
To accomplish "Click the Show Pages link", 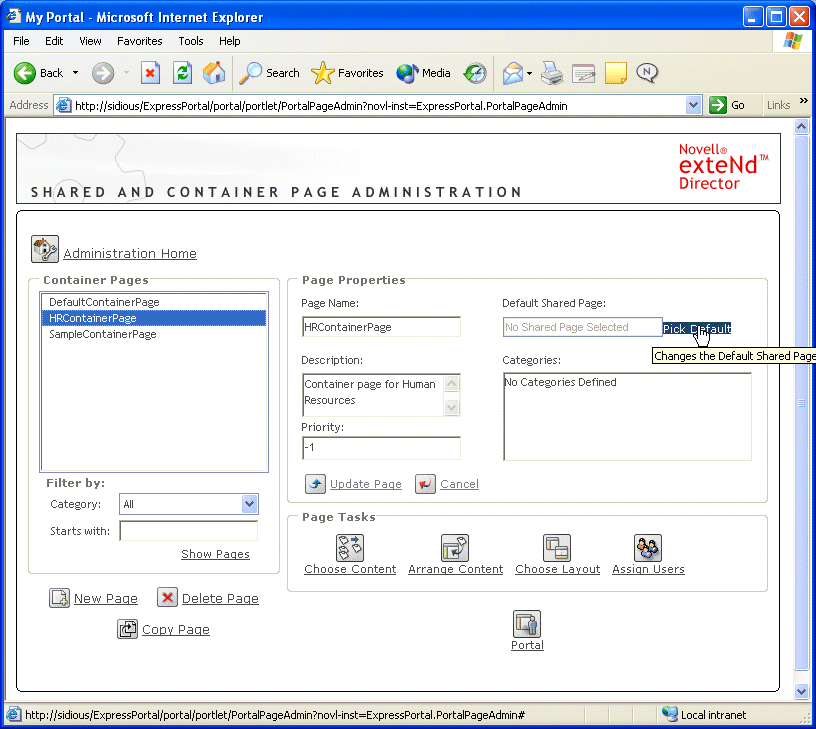I will coord(215,554).
